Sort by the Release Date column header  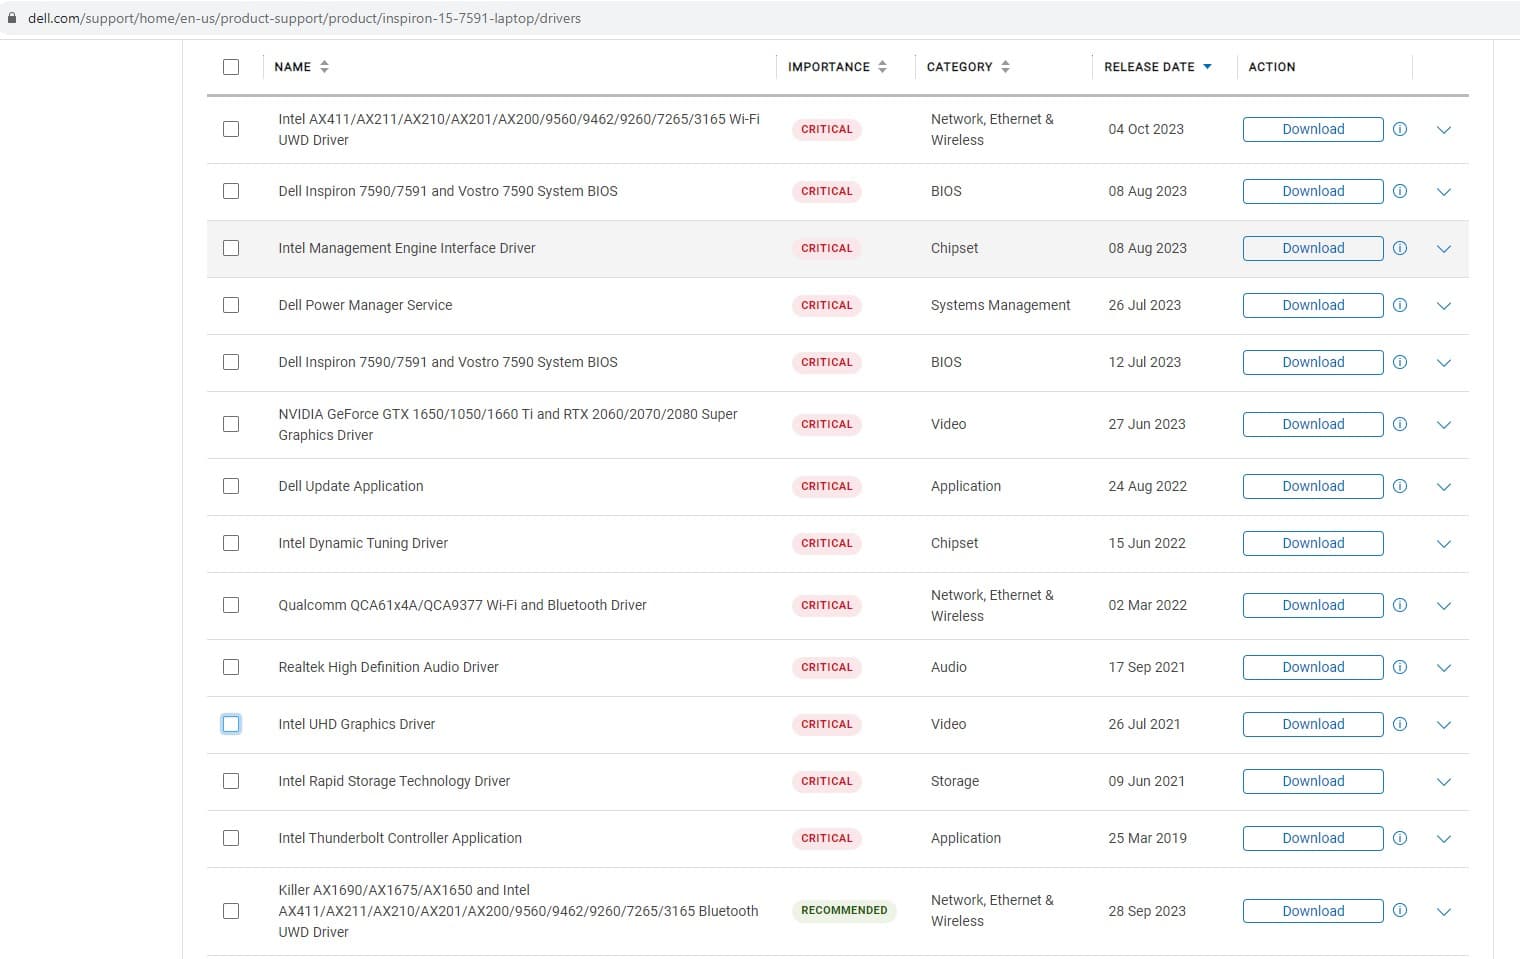tap(1149, 67)
